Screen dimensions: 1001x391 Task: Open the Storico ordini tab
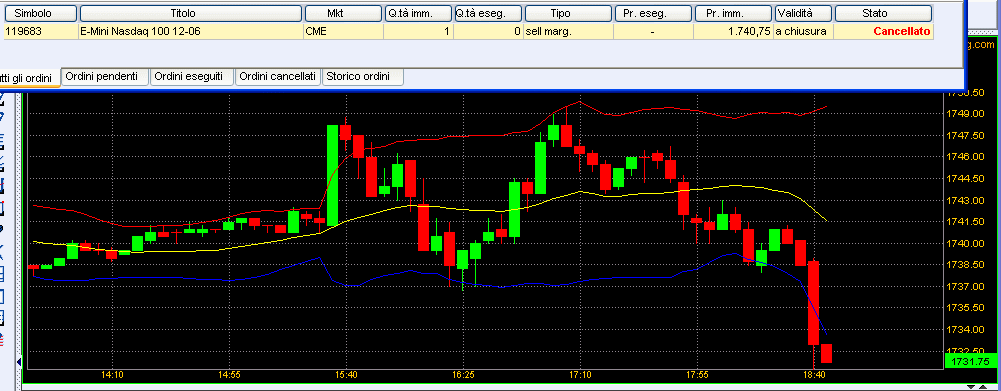(x=363, y=77)
